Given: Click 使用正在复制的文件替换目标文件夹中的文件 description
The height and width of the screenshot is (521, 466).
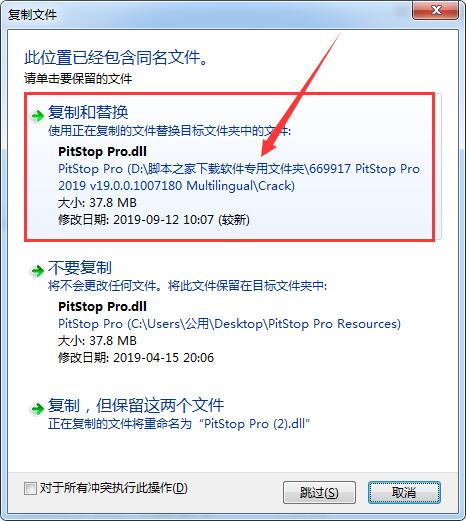Looking at the screenshot, I should tap(169, 131).
